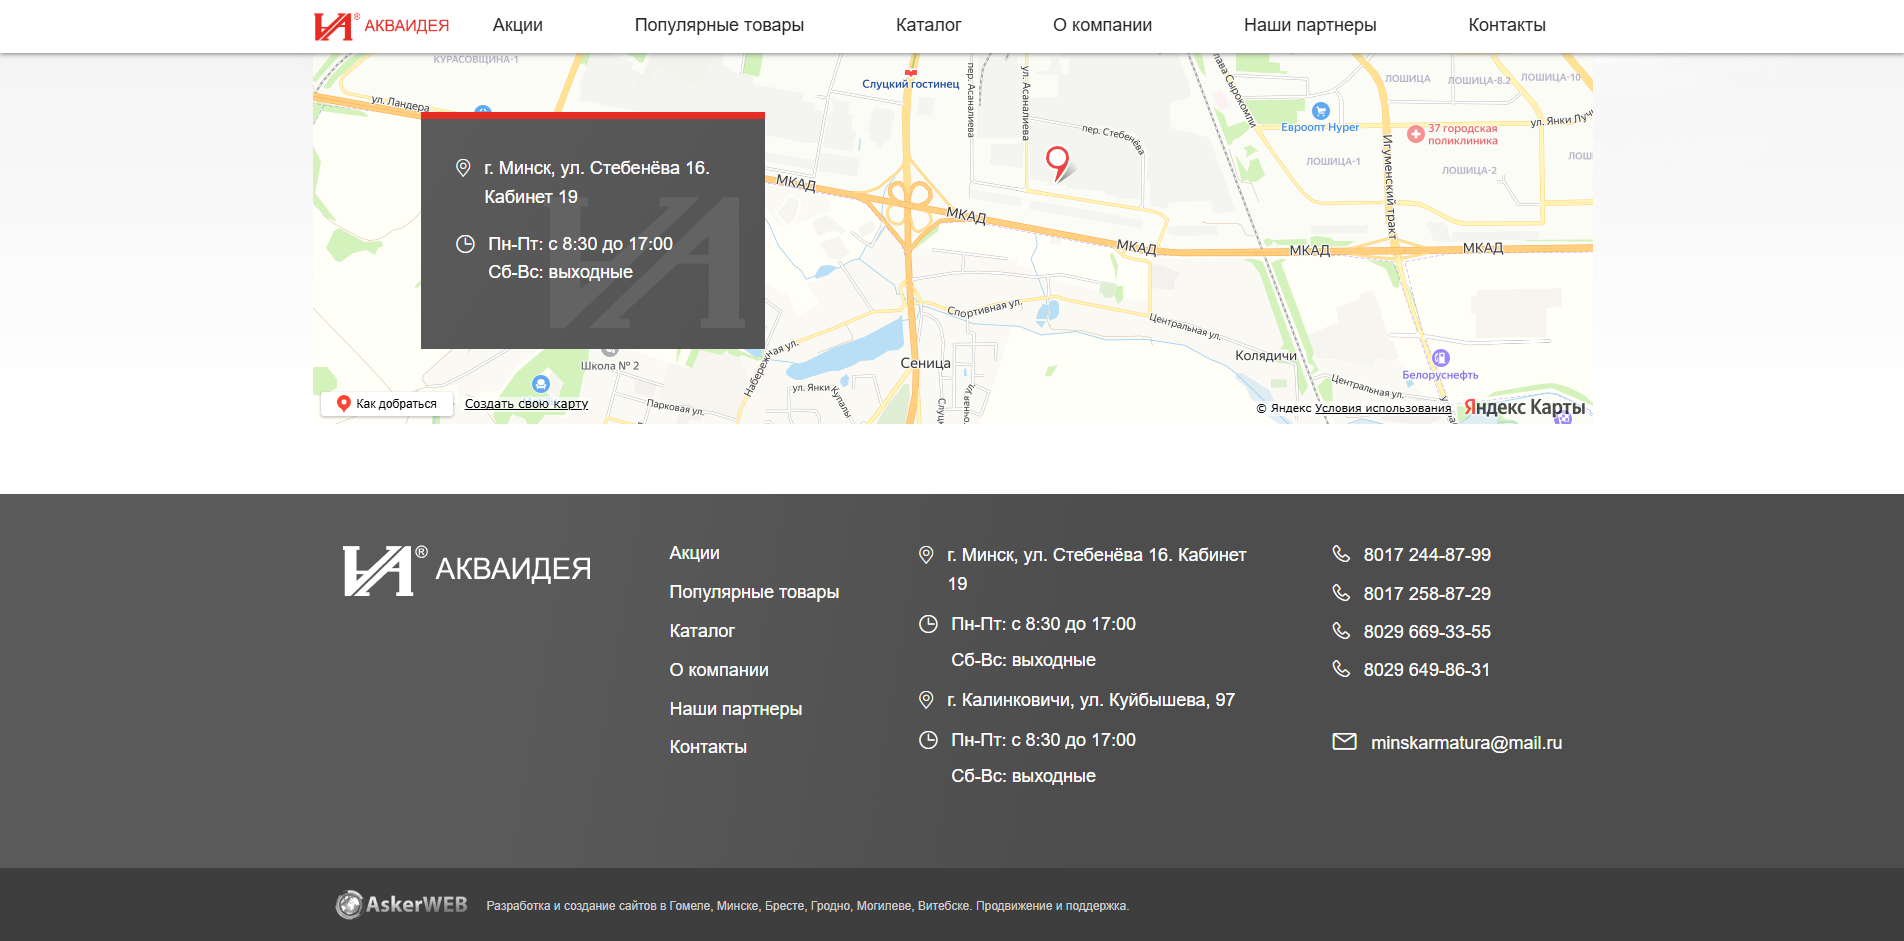The height and width of the screenshot is (941, 1904).
Task: Click the location pin icon in the map address card
Action: (x=463, y=168)
